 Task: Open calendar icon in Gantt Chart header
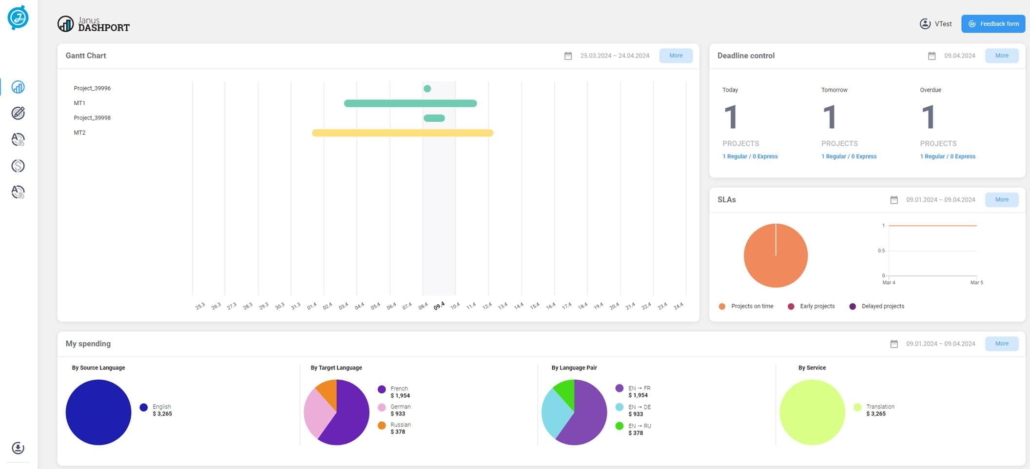568,56
